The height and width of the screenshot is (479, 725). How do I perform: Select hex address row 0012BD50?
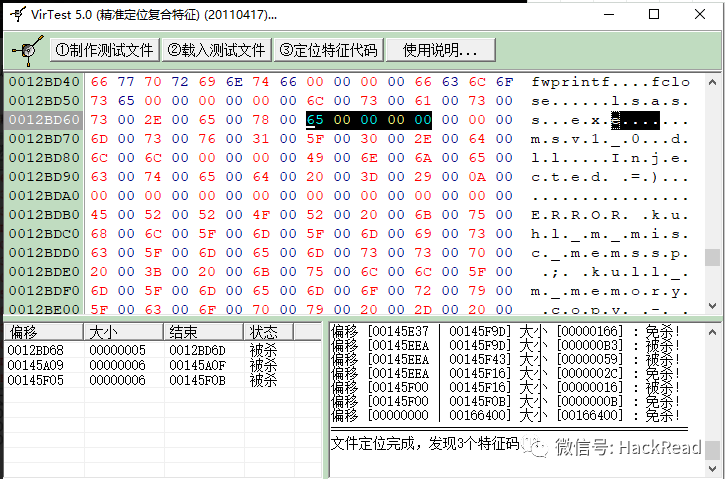[44, 101]
